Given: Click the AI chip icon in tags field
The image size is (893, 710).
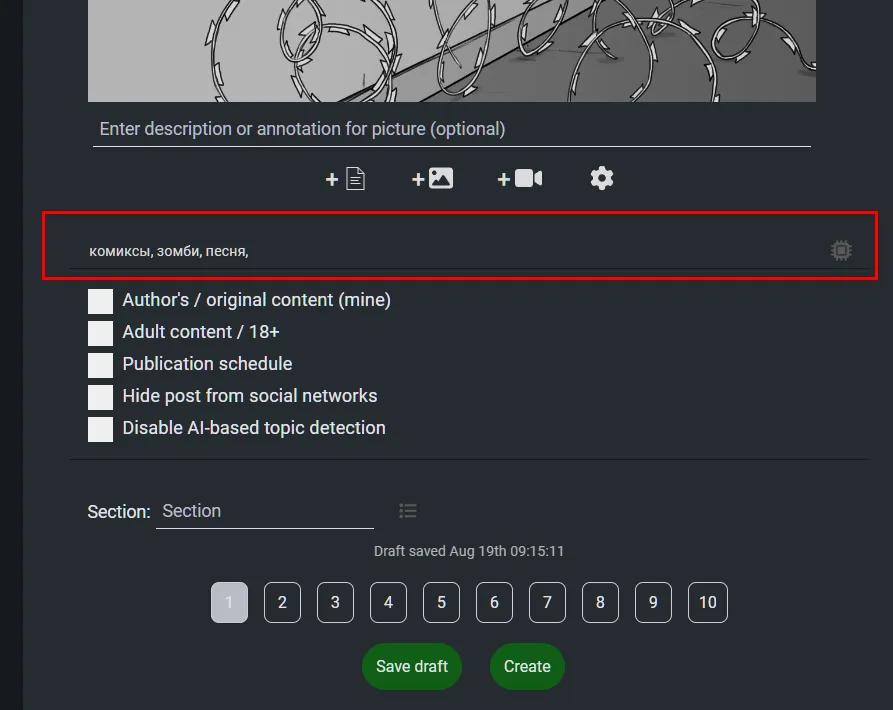Looking at the screenshot, I should (841, 251).
